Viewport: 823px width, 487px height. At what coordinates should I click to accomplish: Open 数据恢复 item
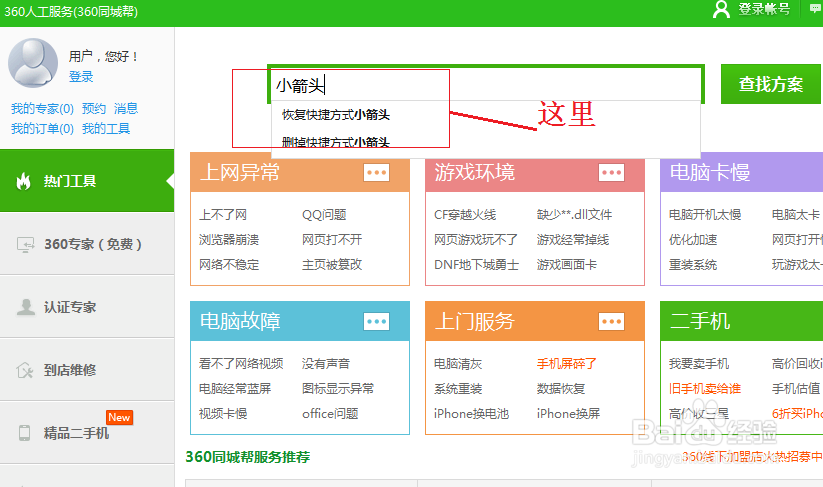click(x=561, y=389)
